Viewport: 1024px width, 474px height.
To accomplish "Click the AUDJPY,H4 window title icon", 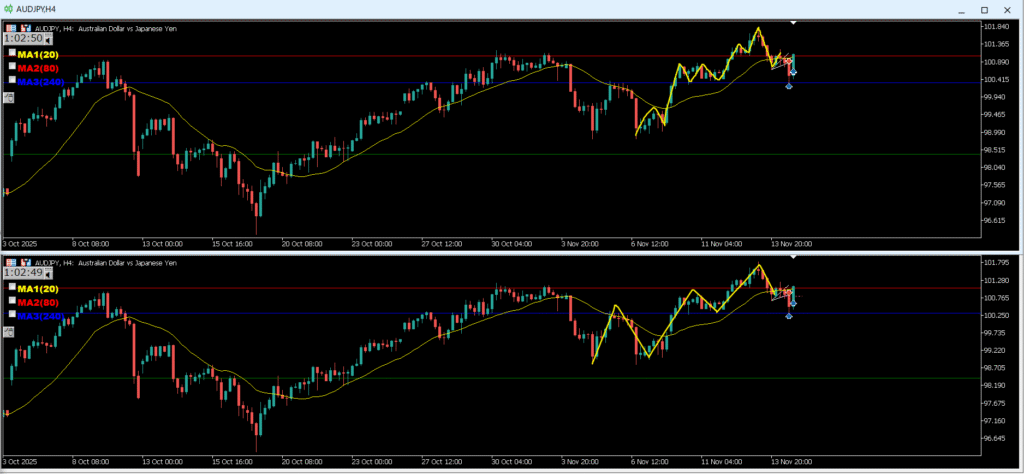I will pos(9,8).
